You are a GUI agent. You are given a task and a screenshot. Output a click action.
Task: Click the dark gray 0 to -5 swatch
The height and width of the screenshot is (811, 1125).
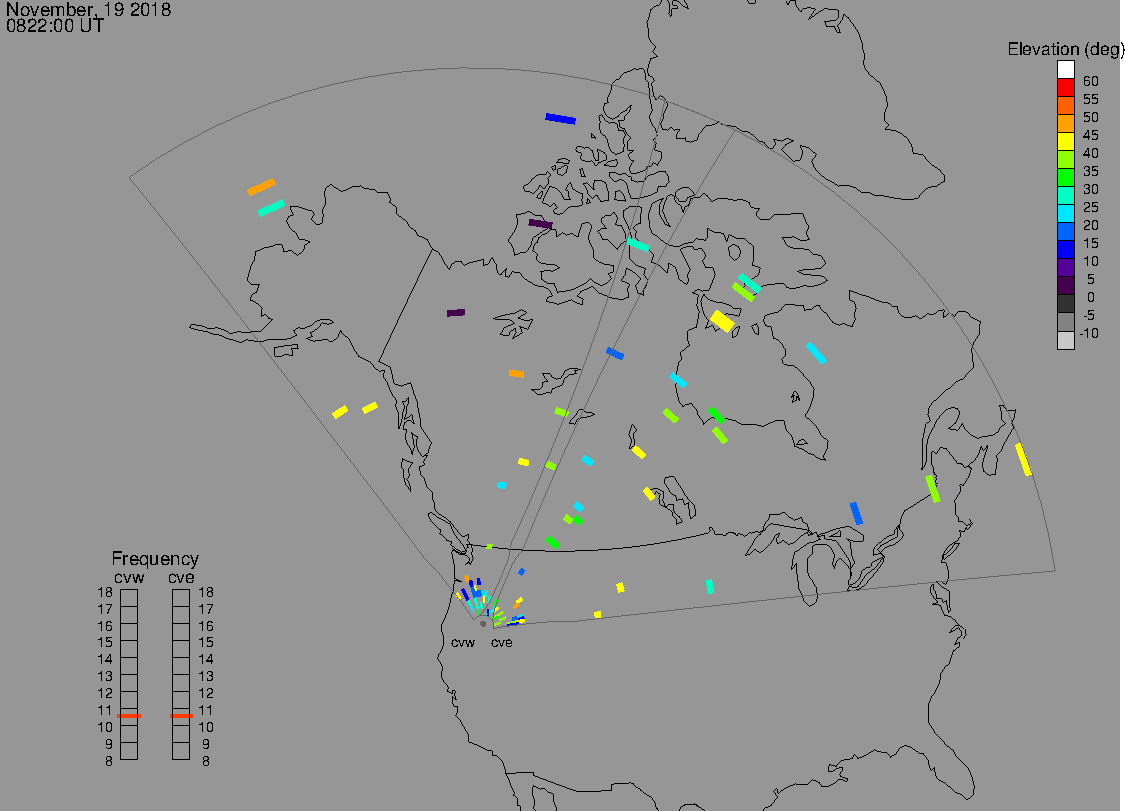tap(1065, 304)
